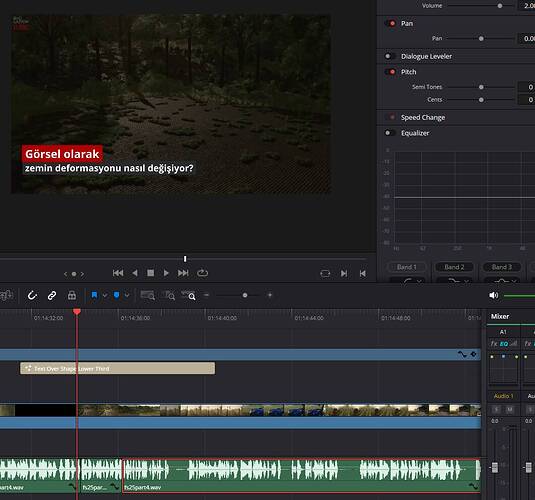Play the timeline forward
This screenshot has height=500, width=535.
point(166,273)
